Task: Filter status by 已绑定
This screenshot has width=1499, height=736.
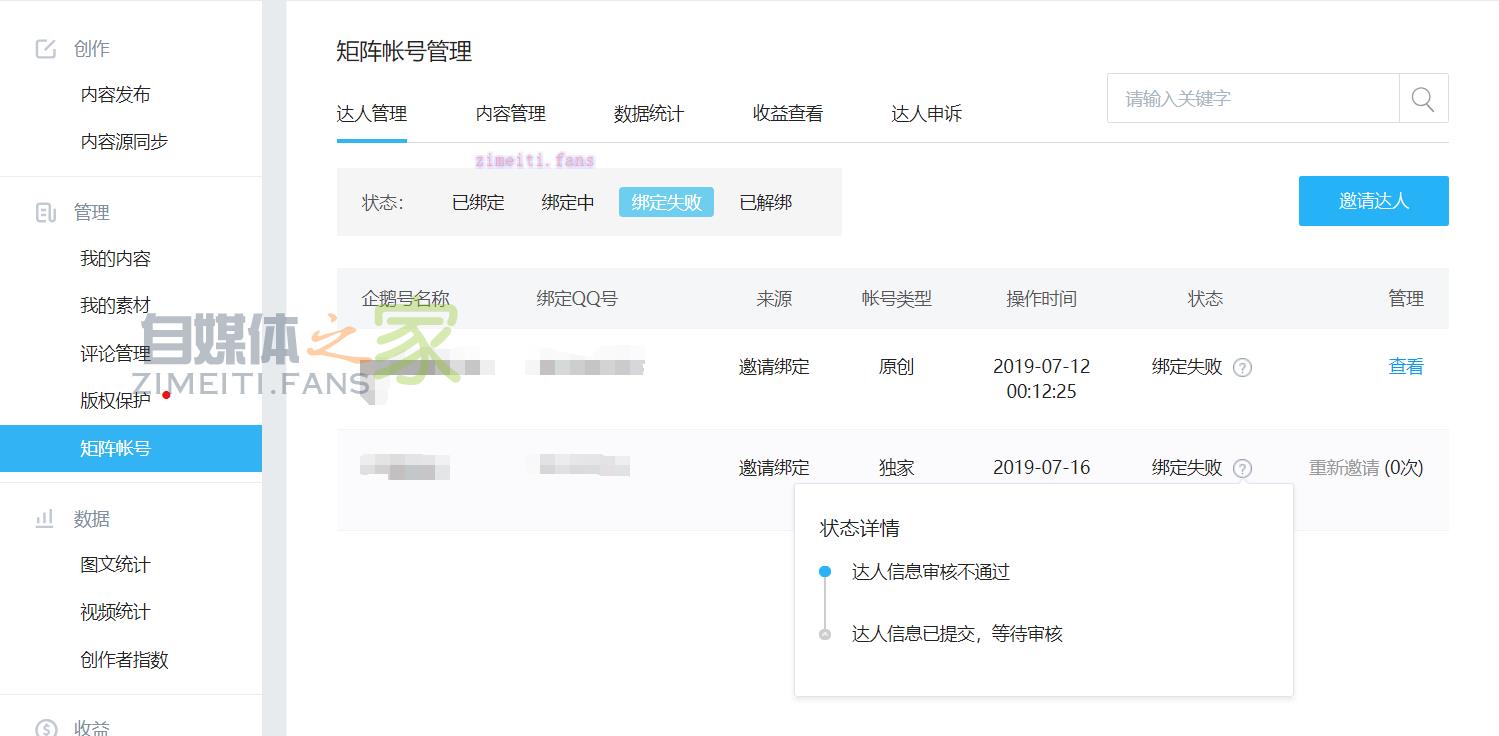Action: (478, 203)
